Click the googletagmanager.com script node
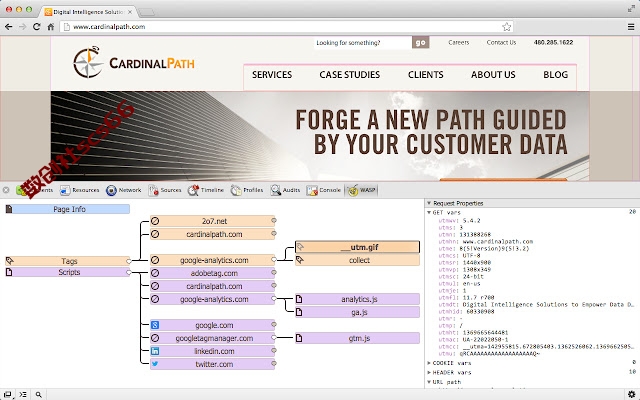This screenshot has height=400, width=640. point(212,338)
